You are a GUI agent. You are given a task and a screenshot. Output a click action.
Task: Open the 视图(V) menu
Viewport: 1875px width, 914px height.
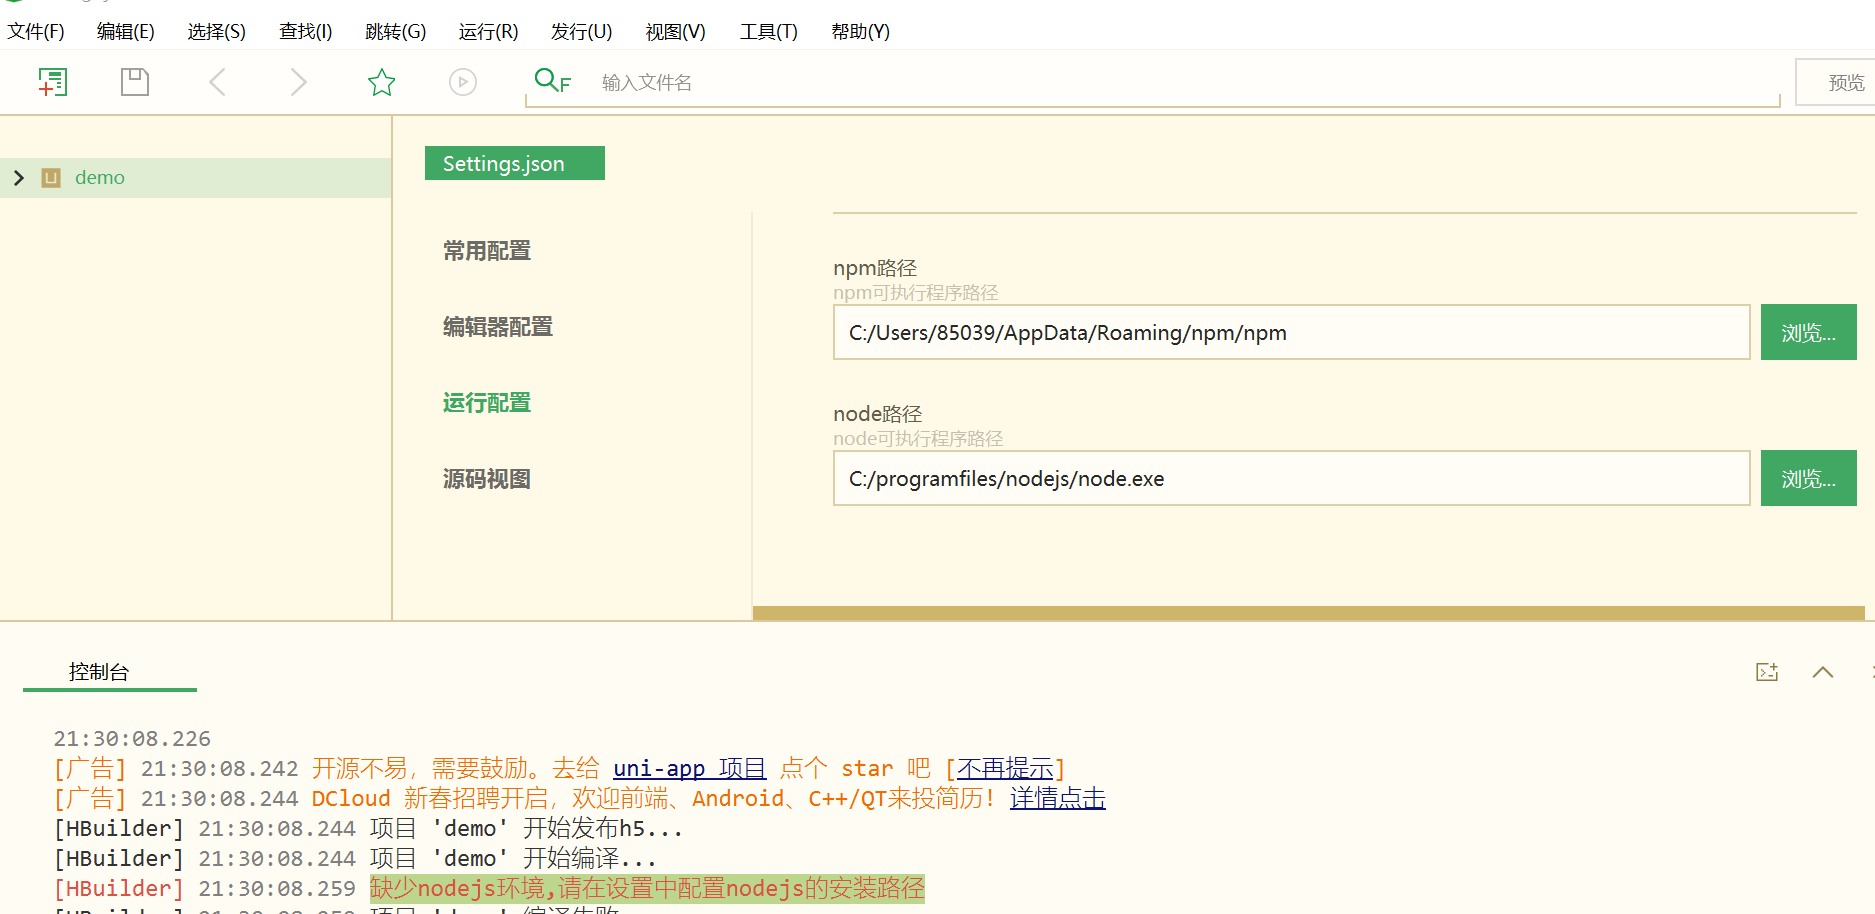[x=676, y=32]
